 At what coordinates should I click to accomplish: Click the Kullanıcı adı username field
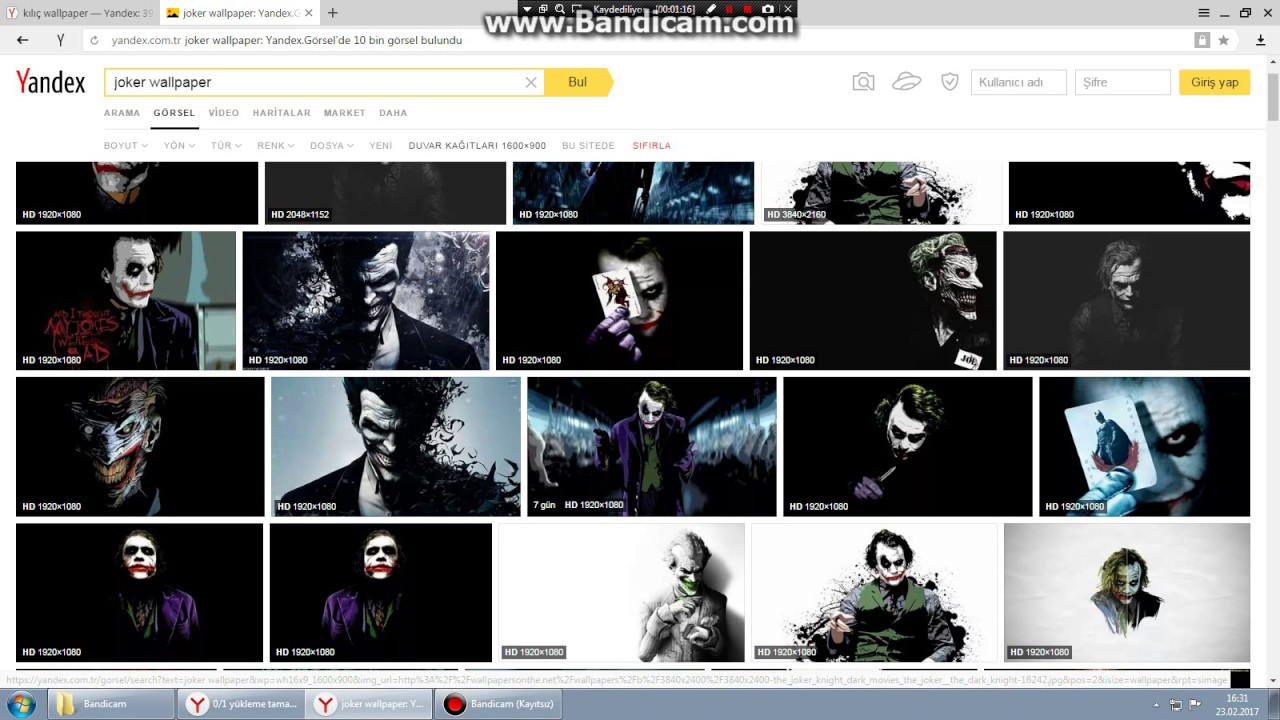(1018, 82)
